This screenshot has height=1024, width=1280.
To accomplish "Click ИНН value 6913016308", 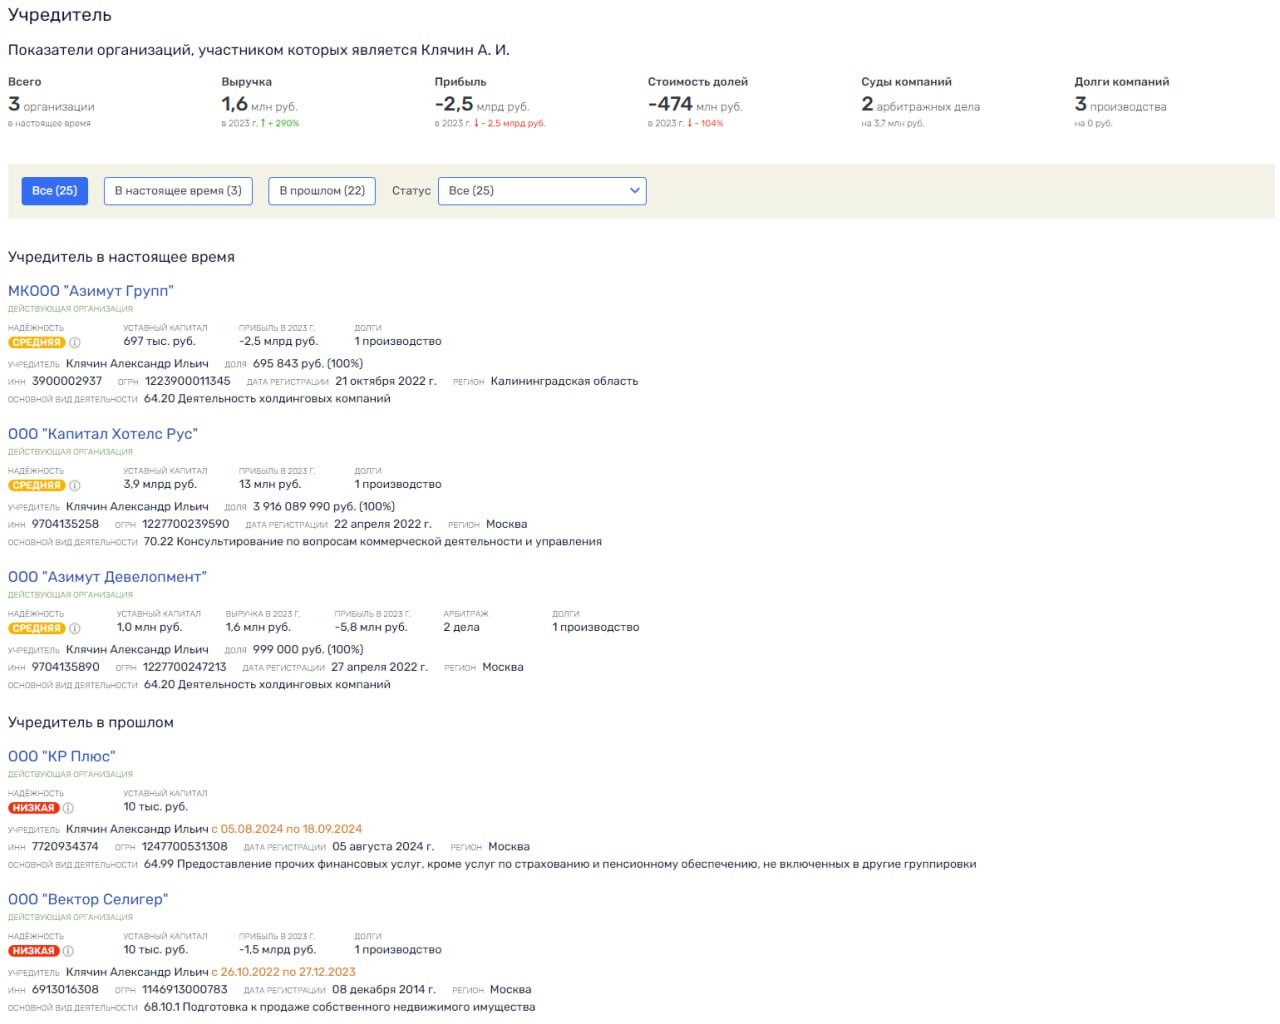I will click(x=65, y=989).
